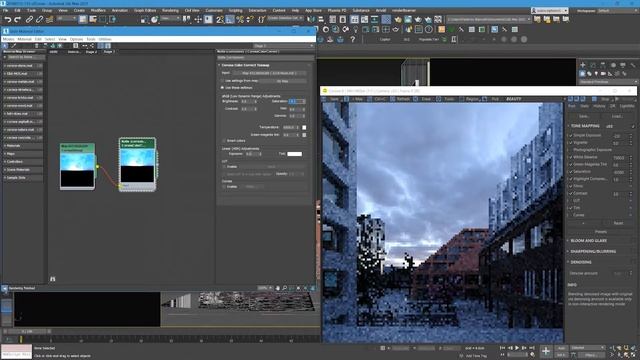Image resolution: width=640 pixels, height=360 pixels.
Task: Open Select by Name tool
Action: coord(93,19)
